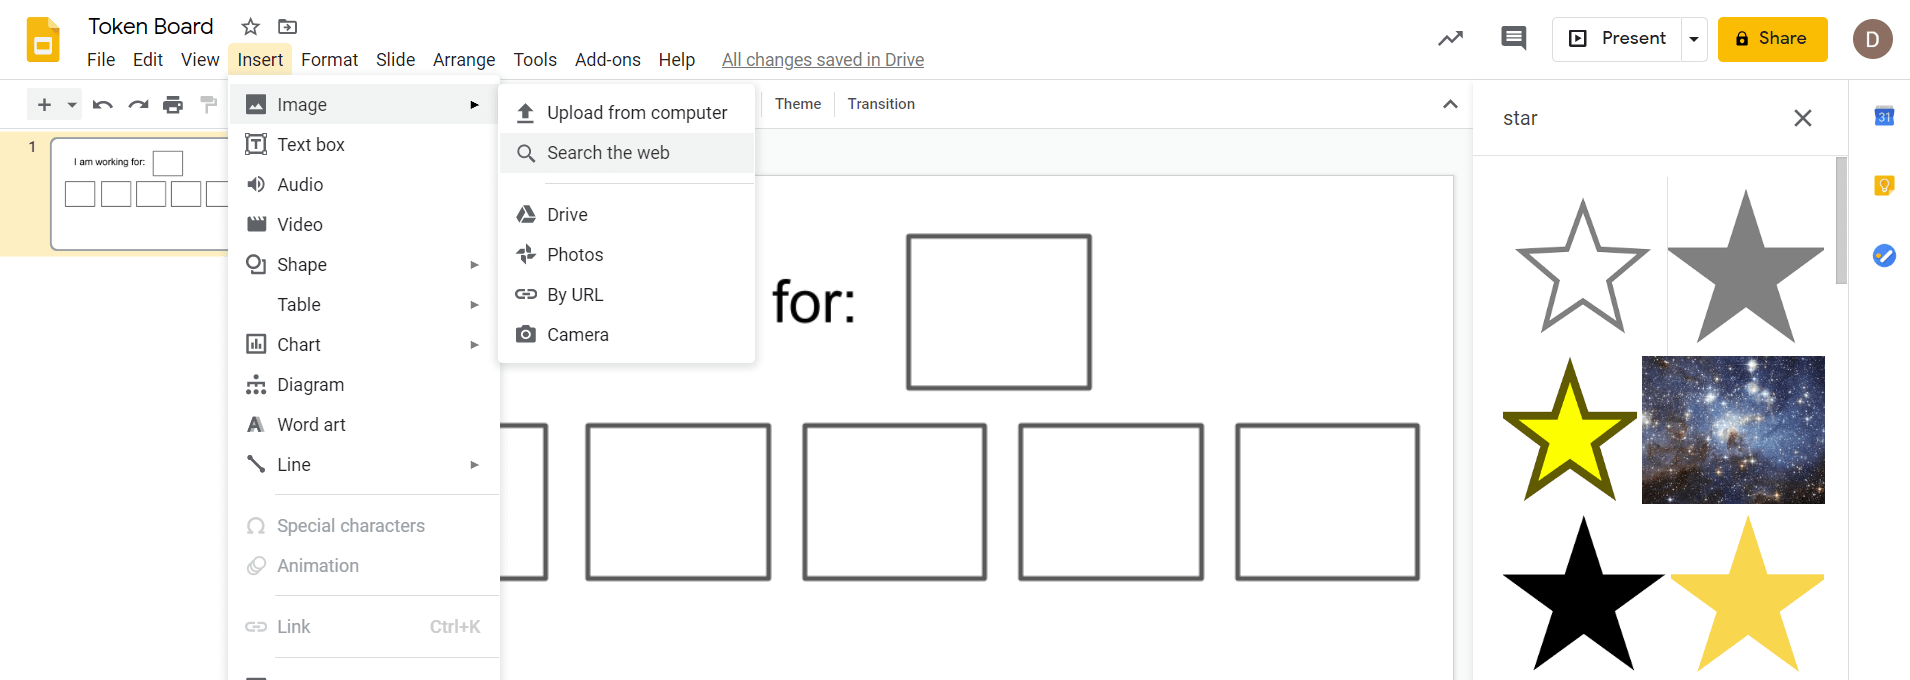Screen dimensions: 1910x680
Task: Open the new slide layout dropdown arrow
Action: click(70, 104)
